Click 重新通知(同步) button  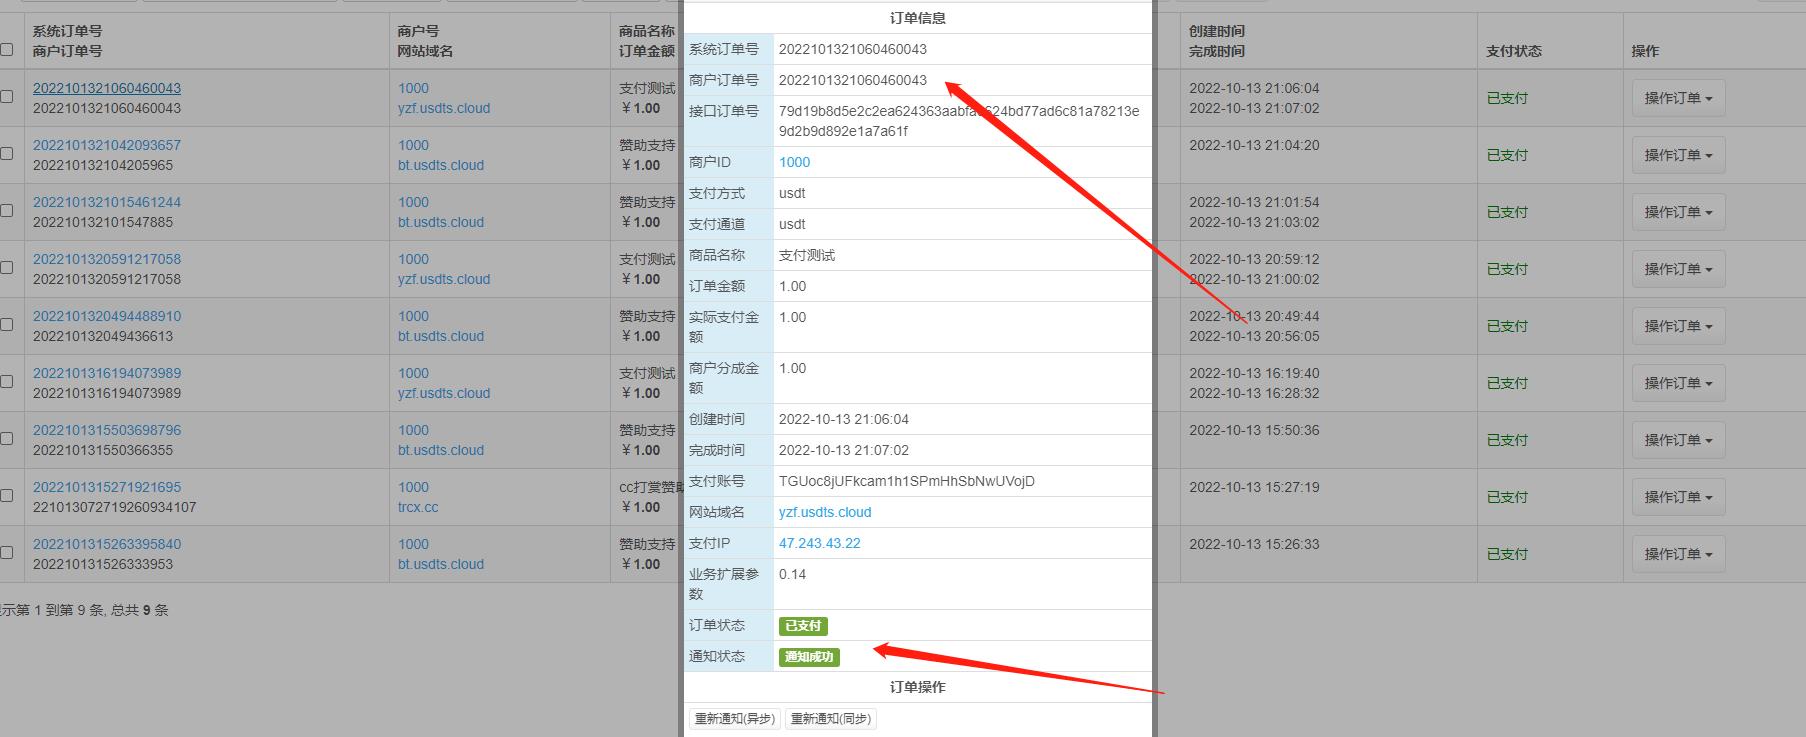(830, 719)
